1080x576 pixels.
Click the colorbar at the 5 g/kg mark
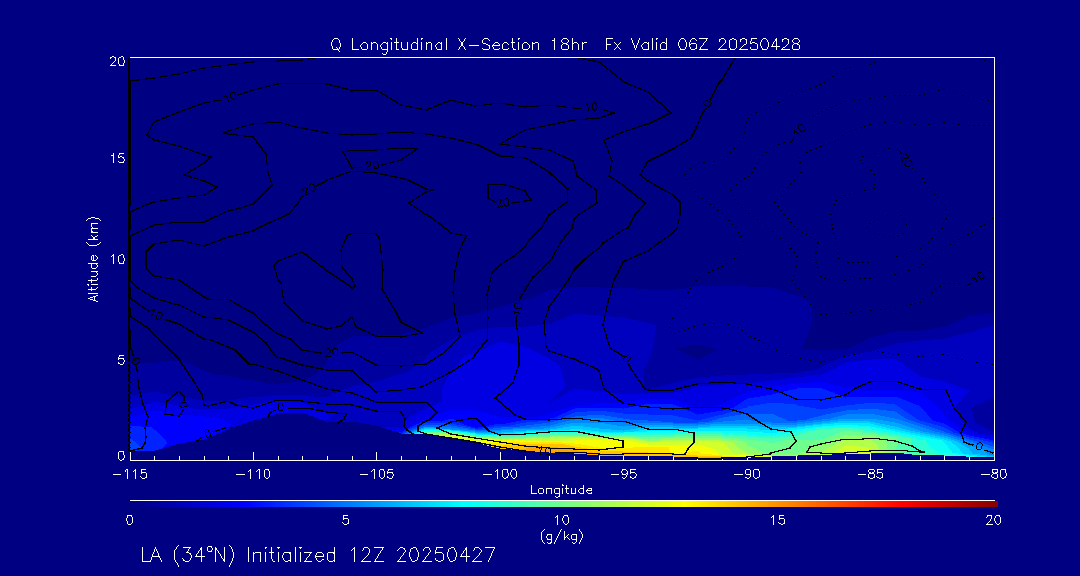click(x=346, y=504)
